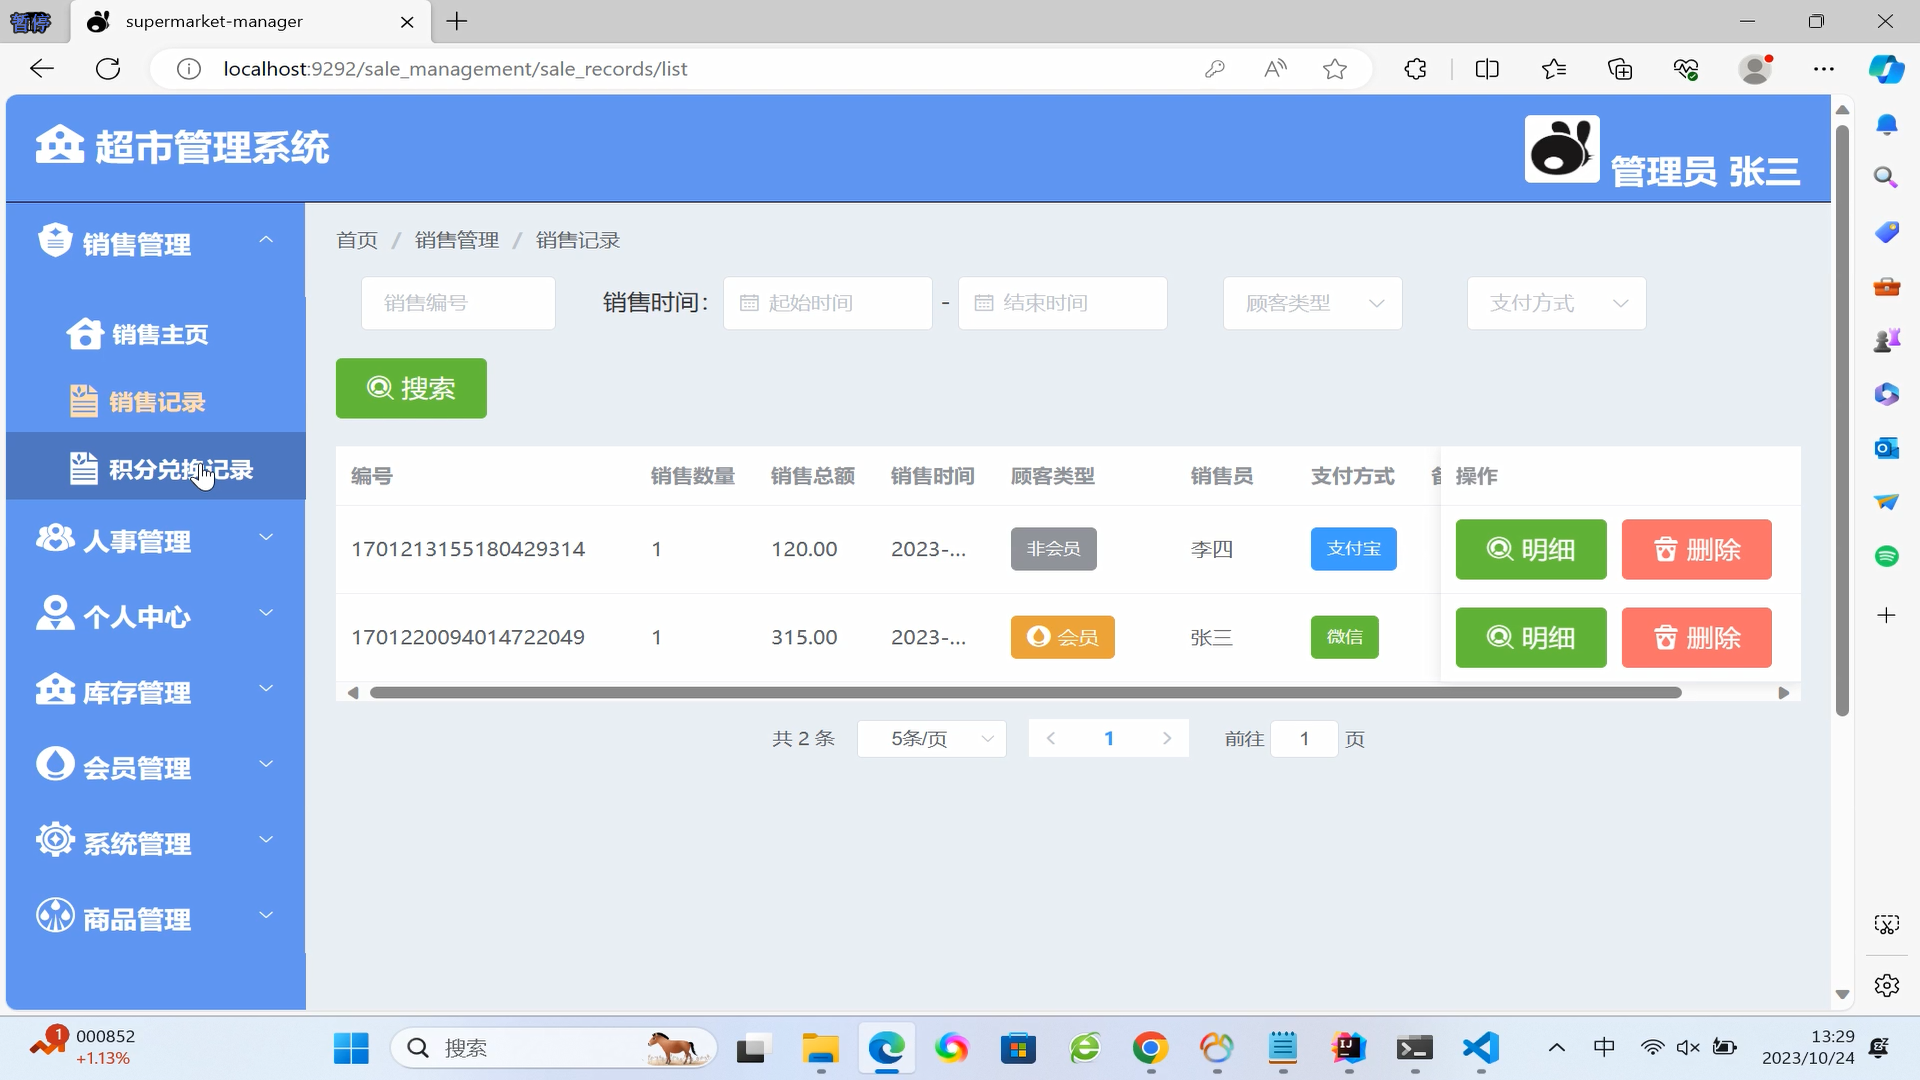1920x1080 pixels.
Task: Open the 顾客类型 dropdown
Action: [x=1312, y=303]
